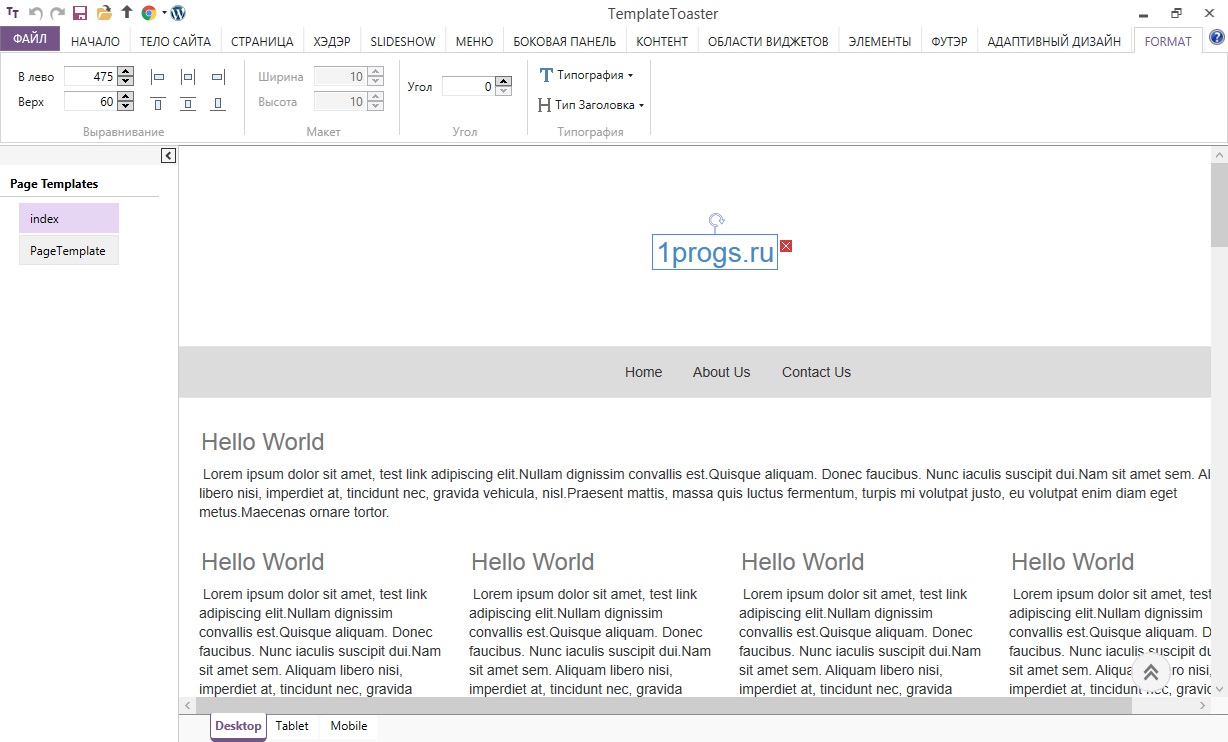
Task: Click the first full-width Hello World heading
Action: click(x=263, y=442)
